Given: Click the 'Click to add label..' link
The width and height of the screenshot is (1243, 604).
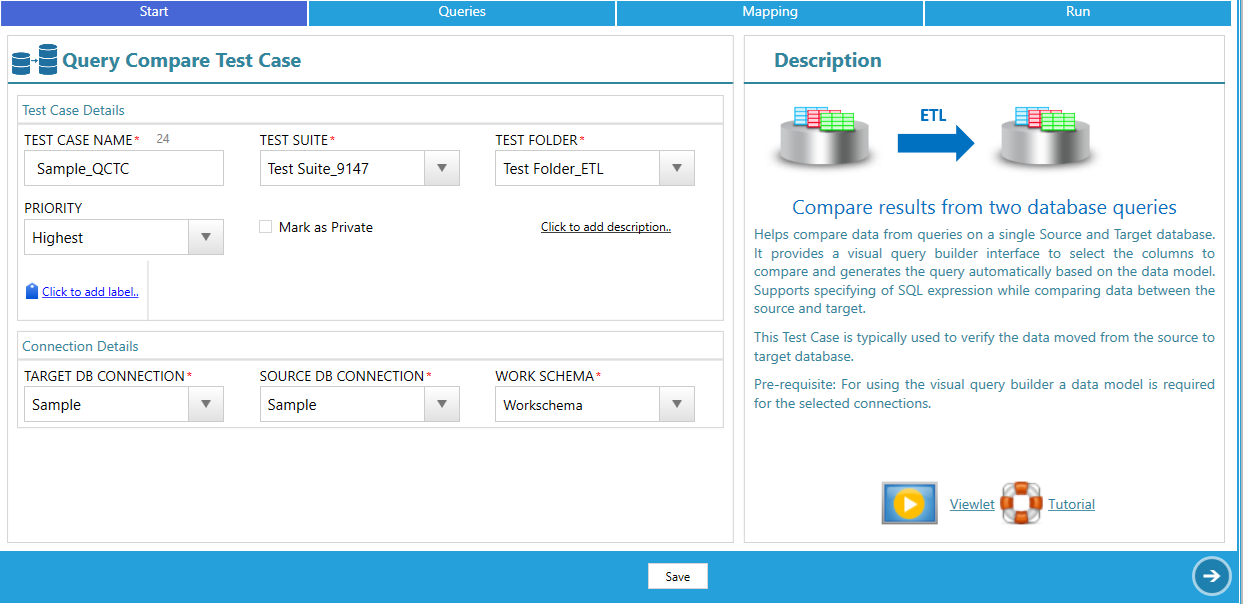Looking at the screenshot, I should coord(90,292).
